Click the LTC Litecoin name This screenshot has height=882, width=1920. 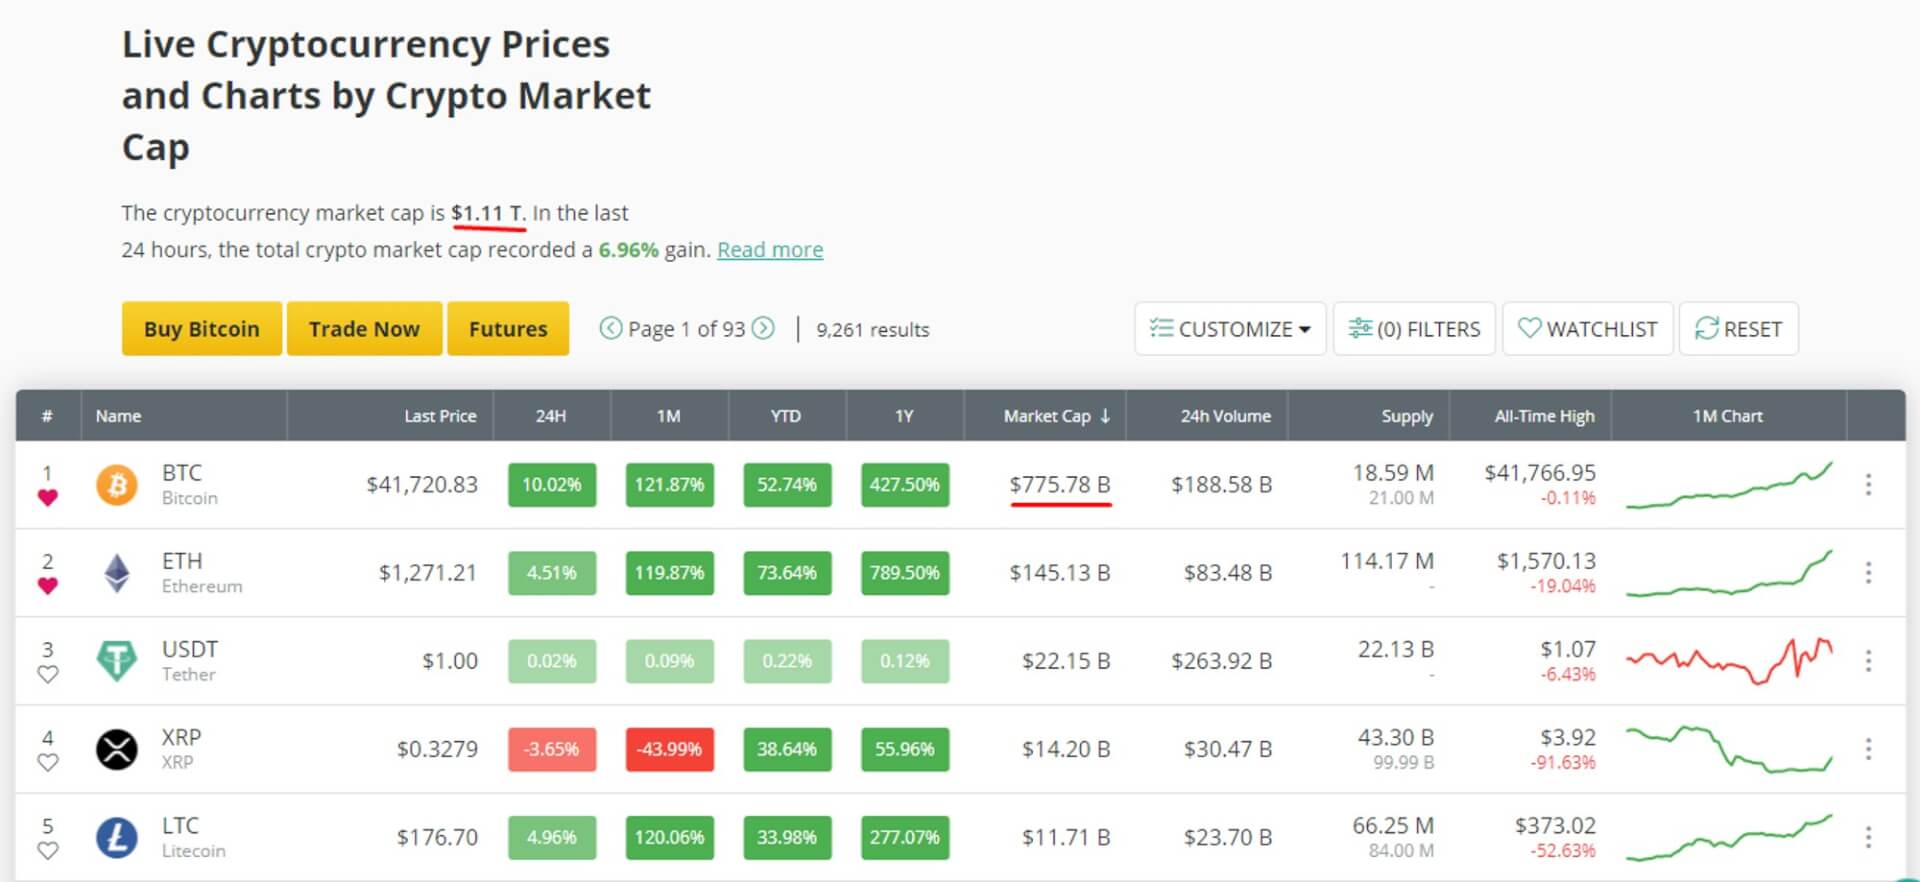[194, 837]
